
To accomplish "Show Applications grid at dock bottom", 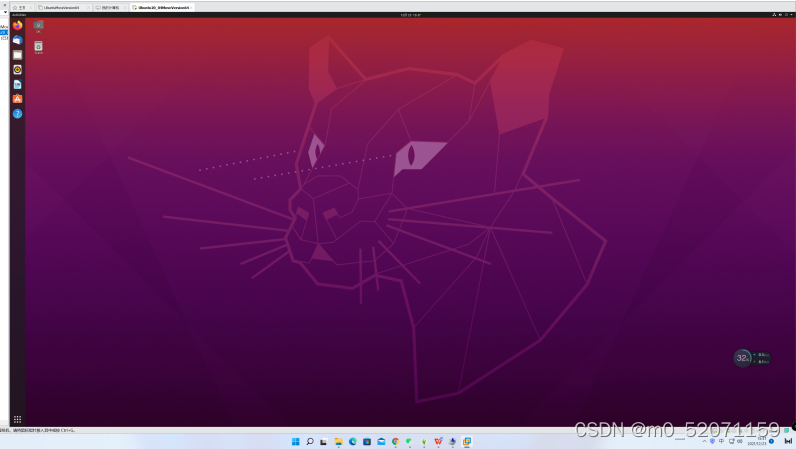I will tap(17, 420).
